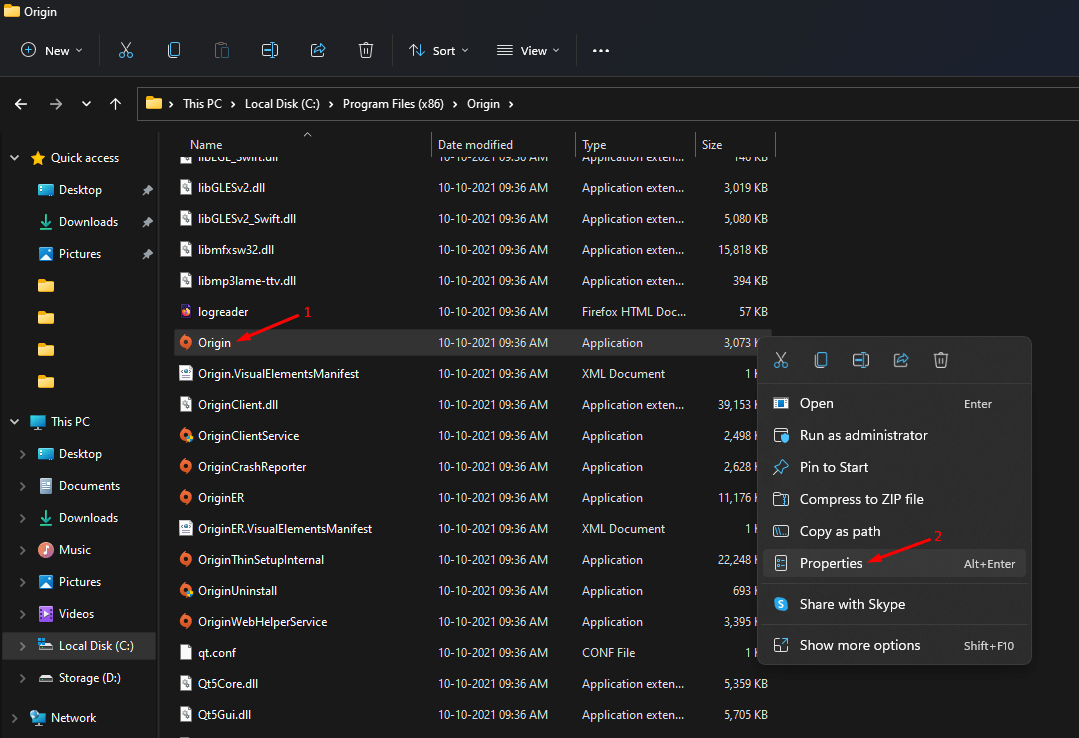Sort by the Name column header

point(206,145)
